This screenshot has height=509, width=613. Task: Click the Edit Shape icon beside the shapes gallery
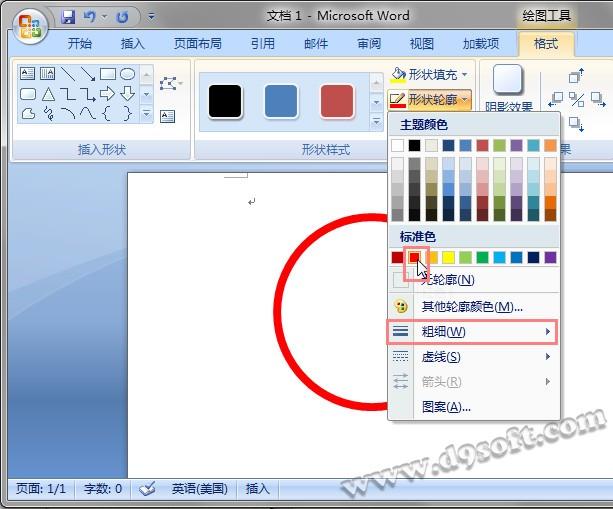(168, 82)
